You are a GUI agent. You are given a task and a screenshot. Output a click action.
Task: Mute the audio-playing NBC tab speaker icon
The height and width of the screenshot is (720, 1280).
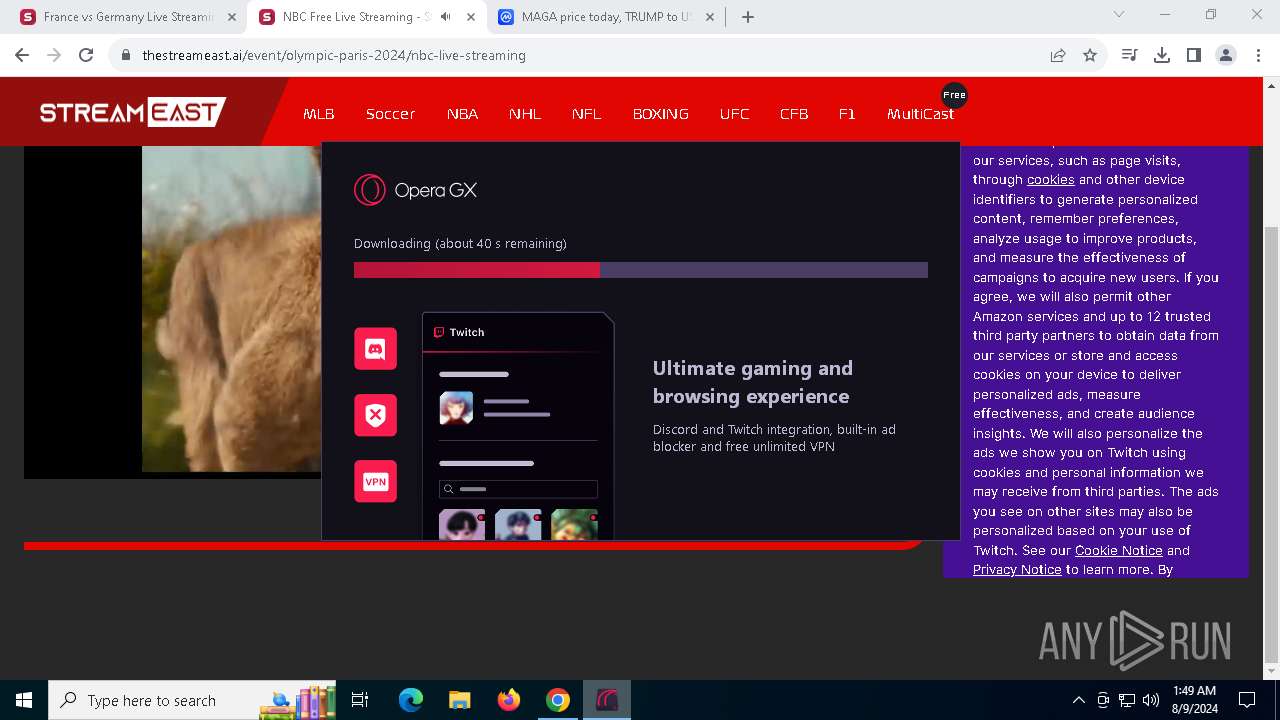[x=445, y=17]
